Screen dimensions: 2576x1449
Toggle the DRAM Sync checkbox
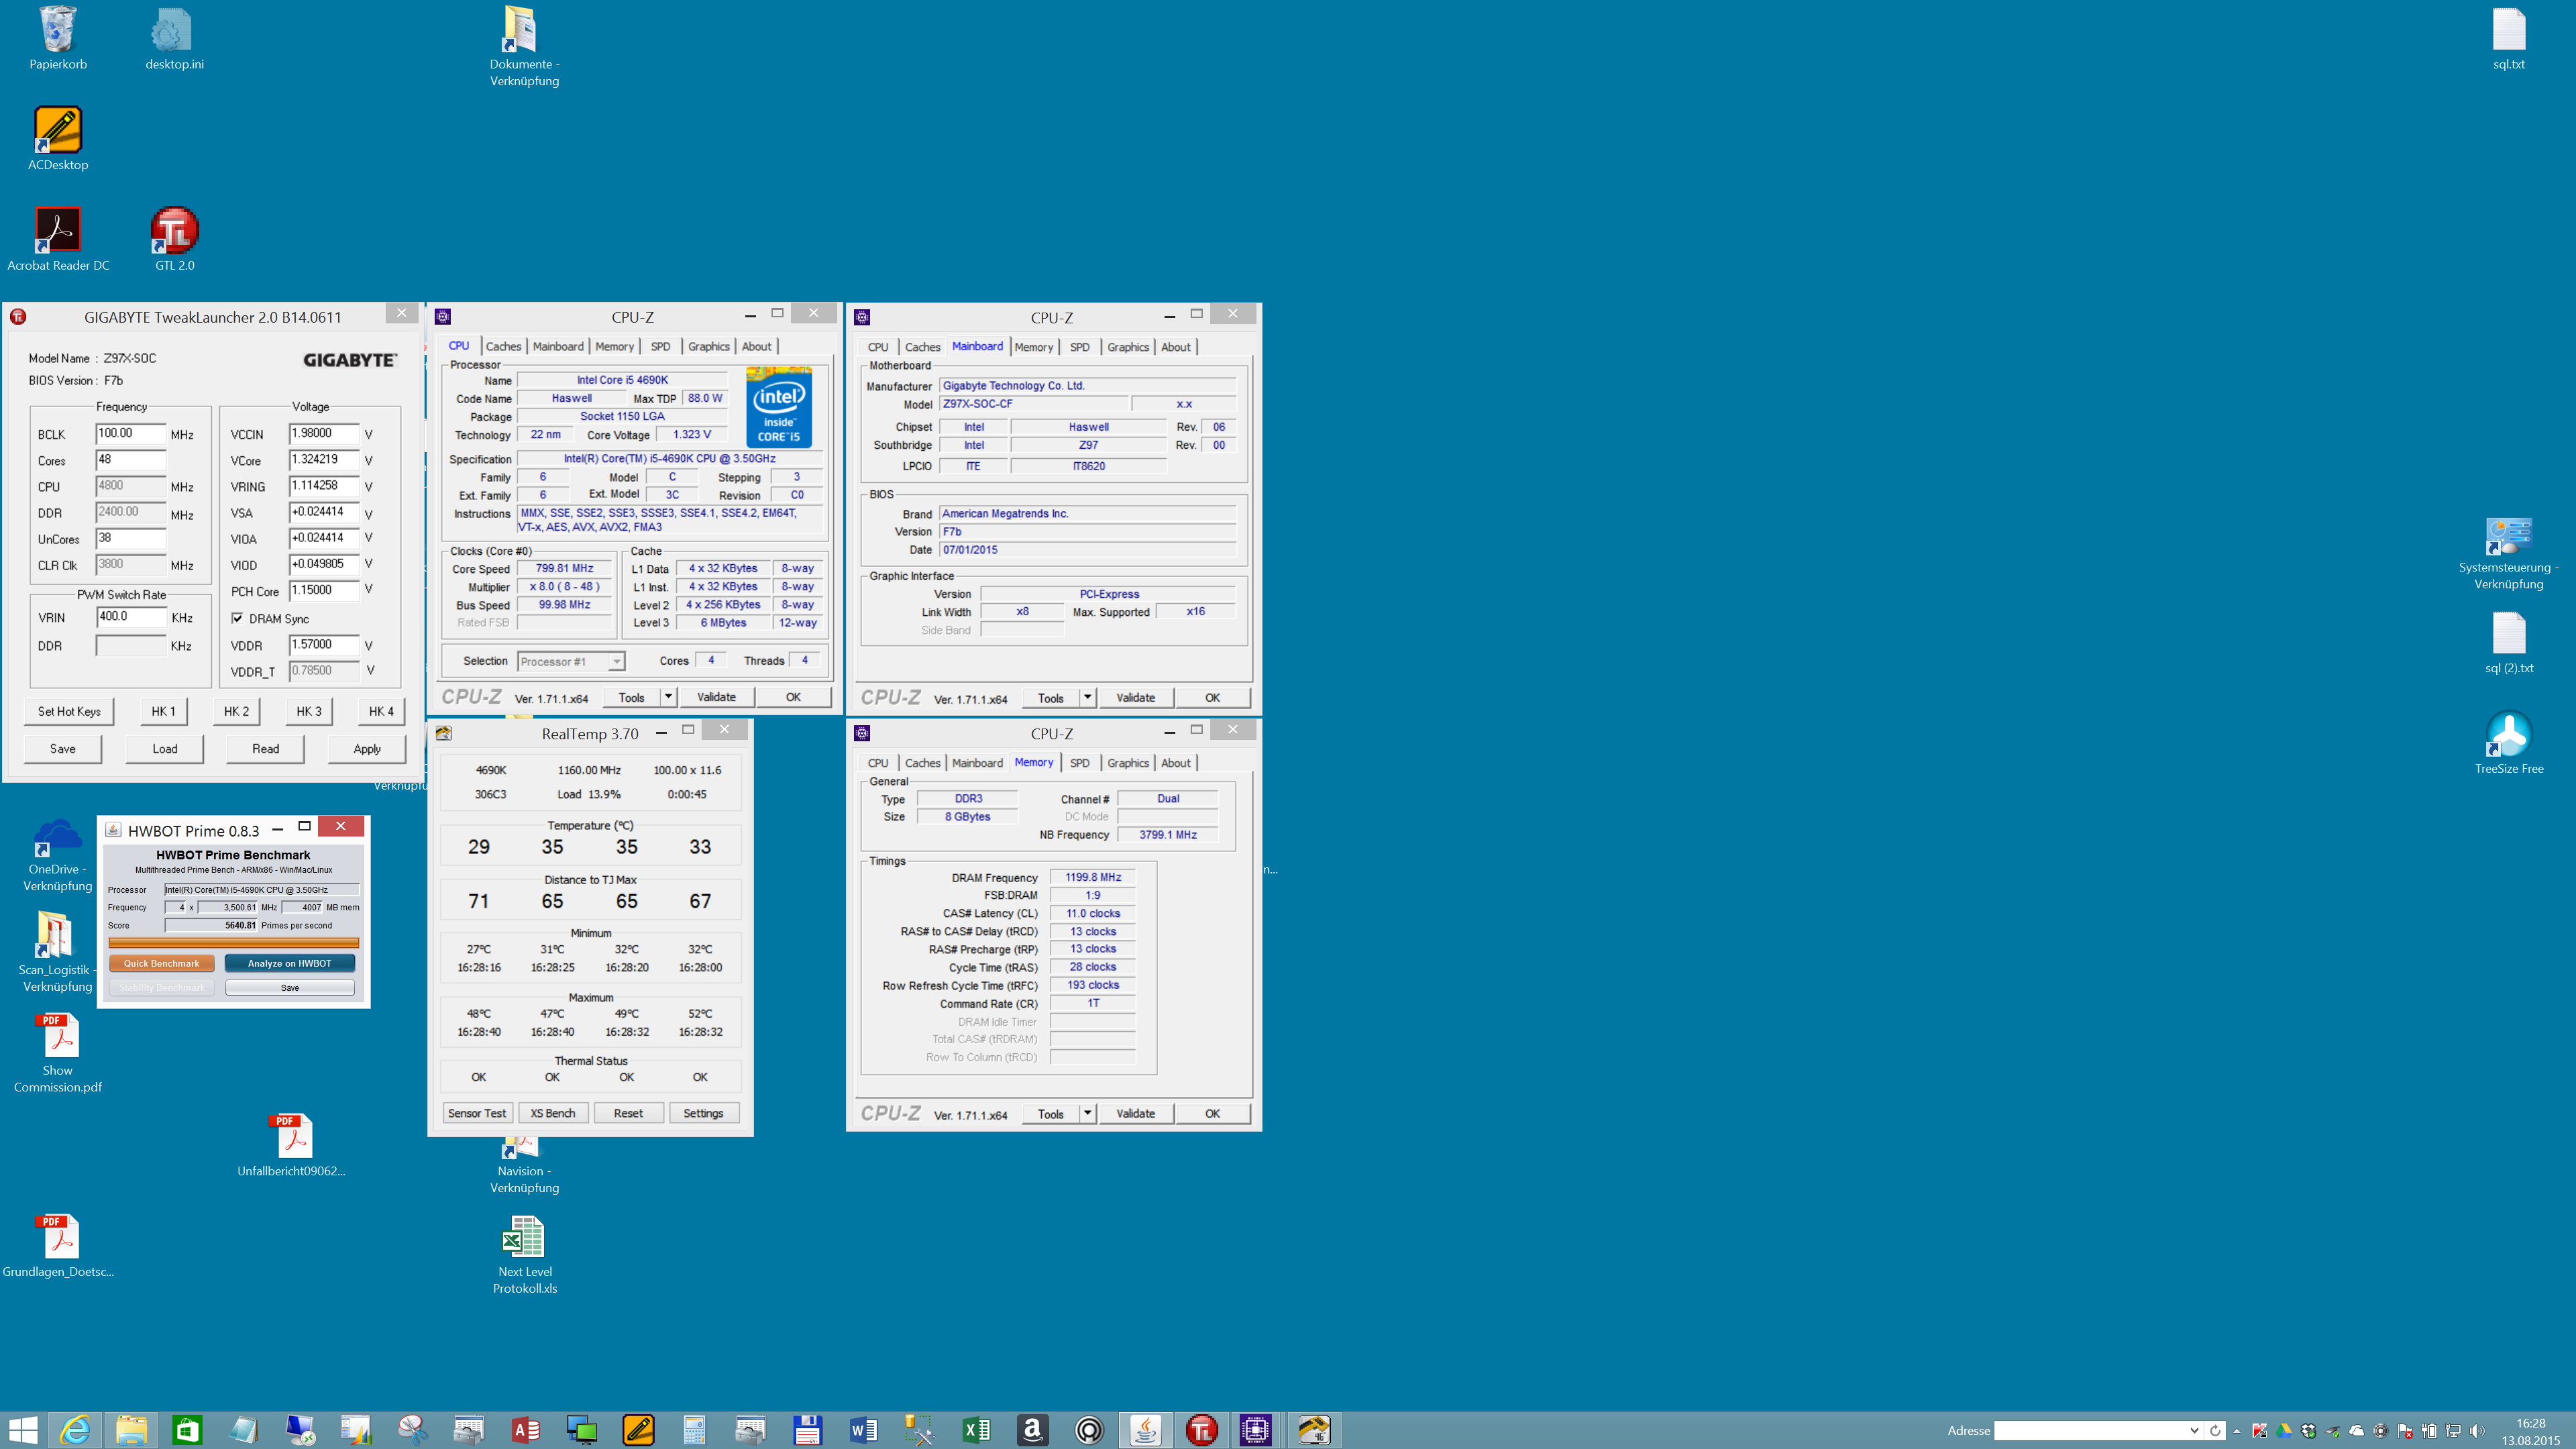coord(237,618)
